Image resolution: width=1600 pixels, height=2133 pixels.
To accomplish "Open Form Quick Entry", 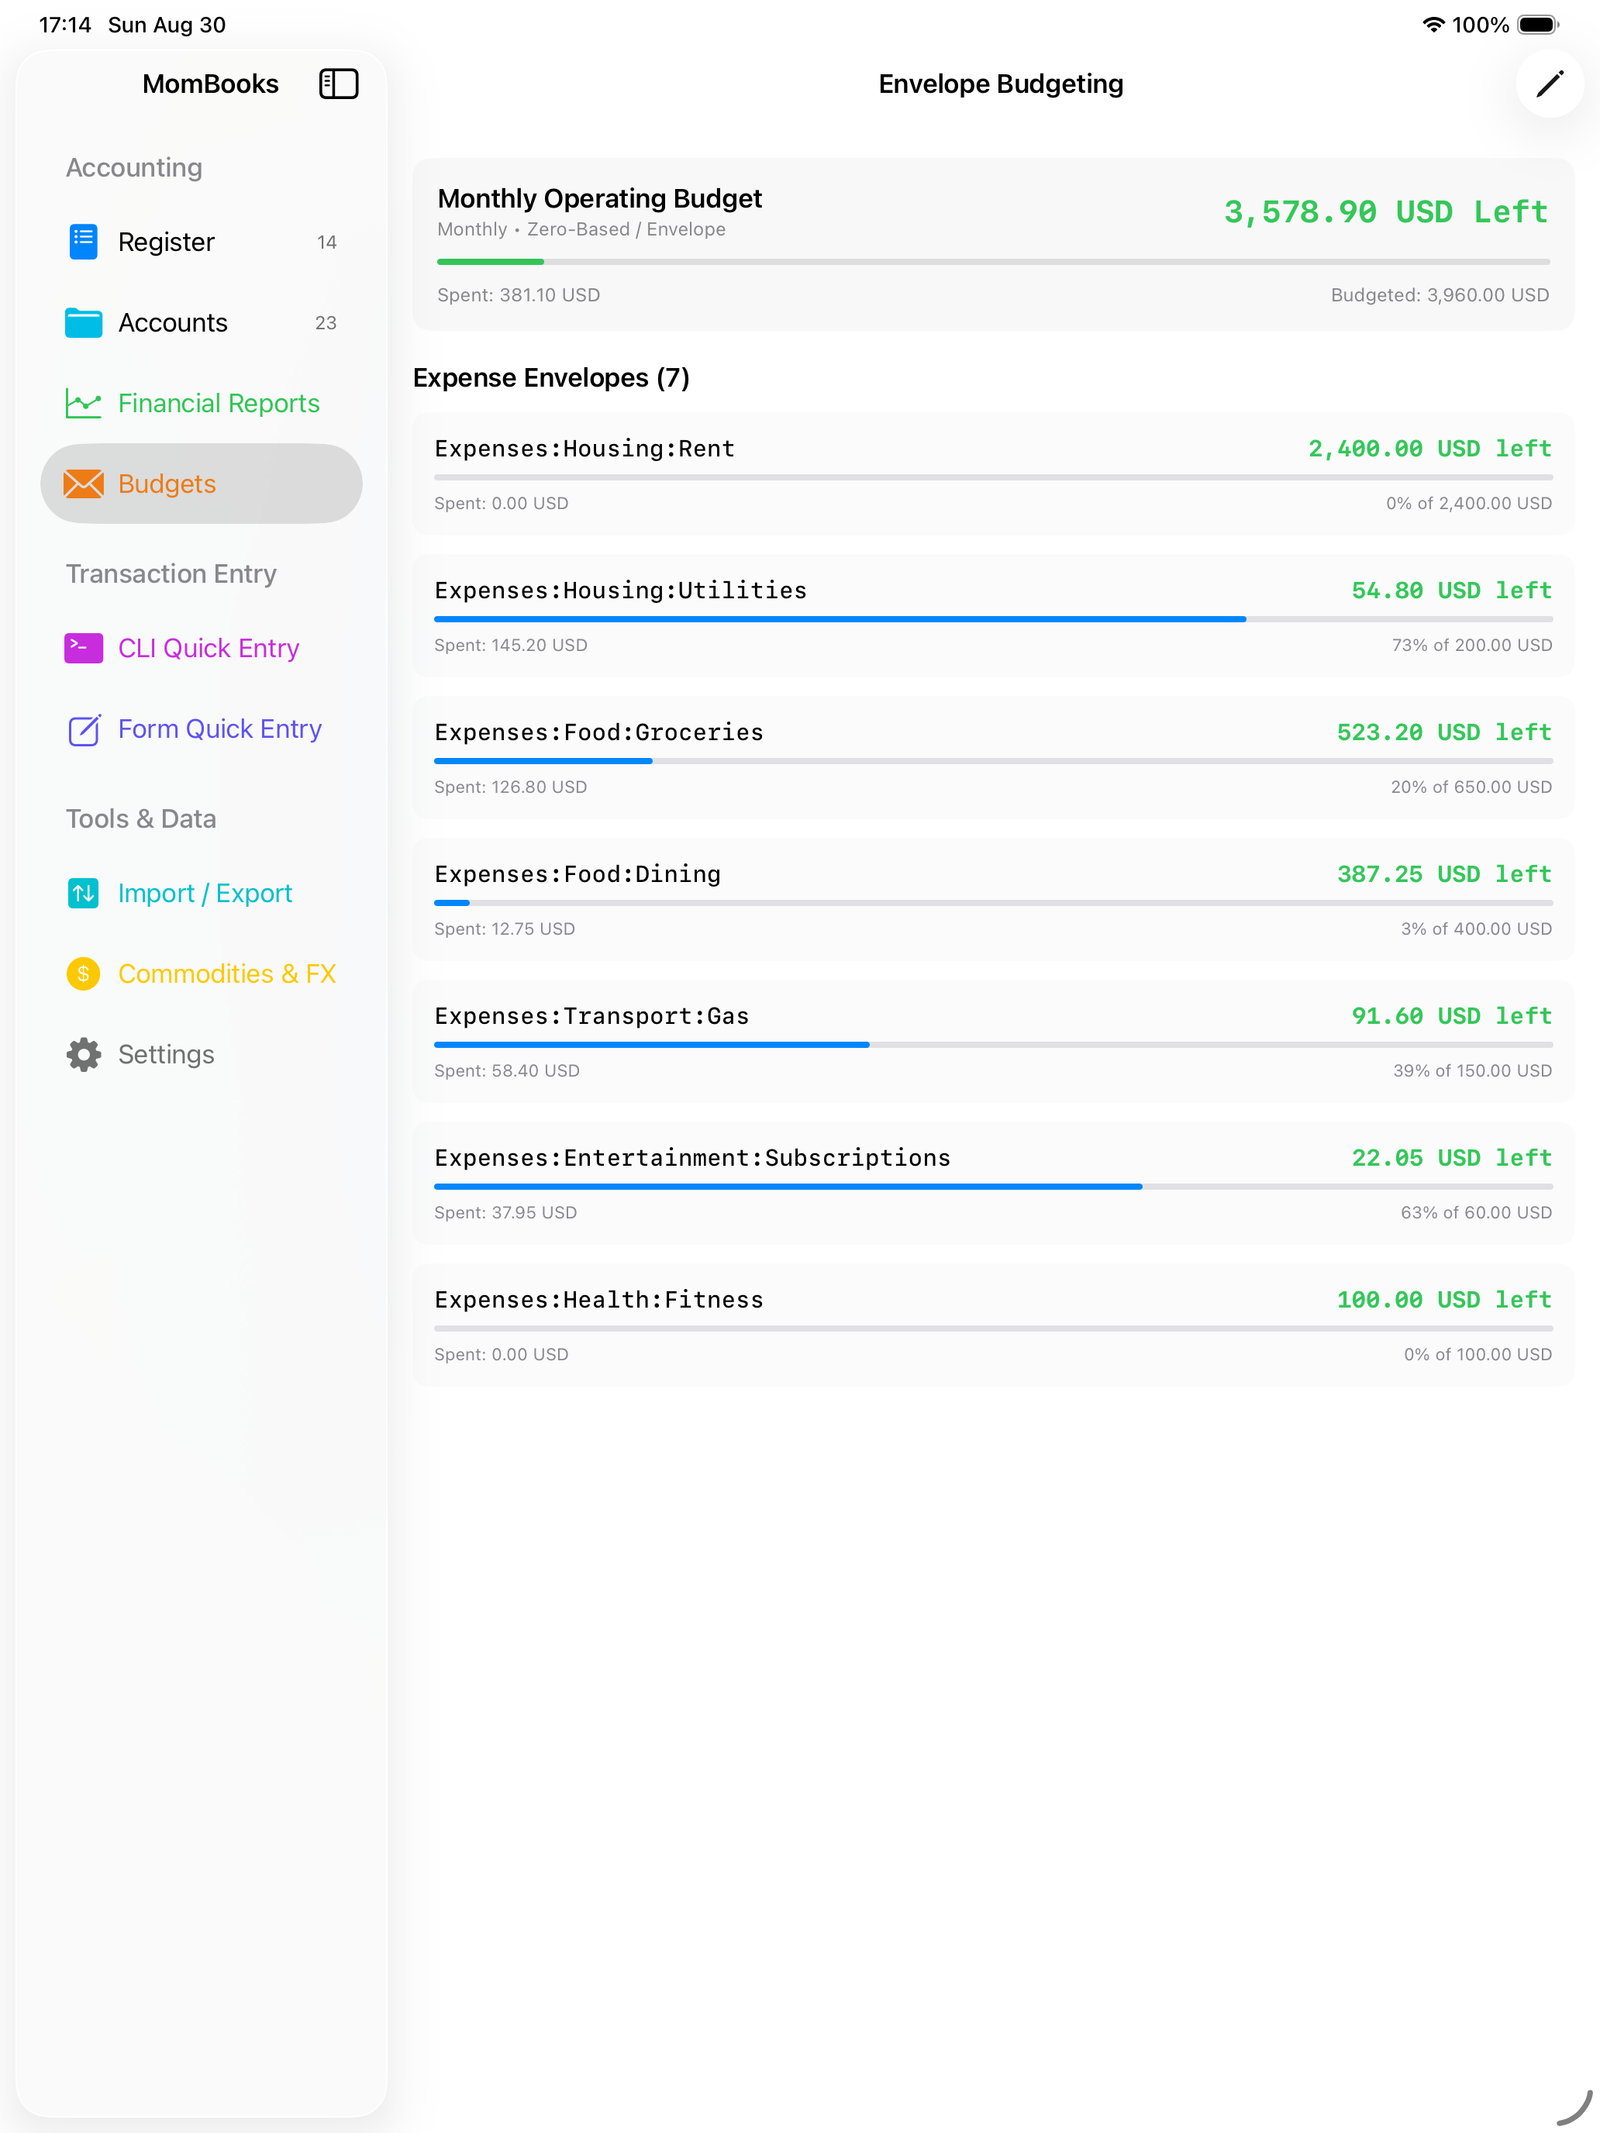I will click(201, 729).
